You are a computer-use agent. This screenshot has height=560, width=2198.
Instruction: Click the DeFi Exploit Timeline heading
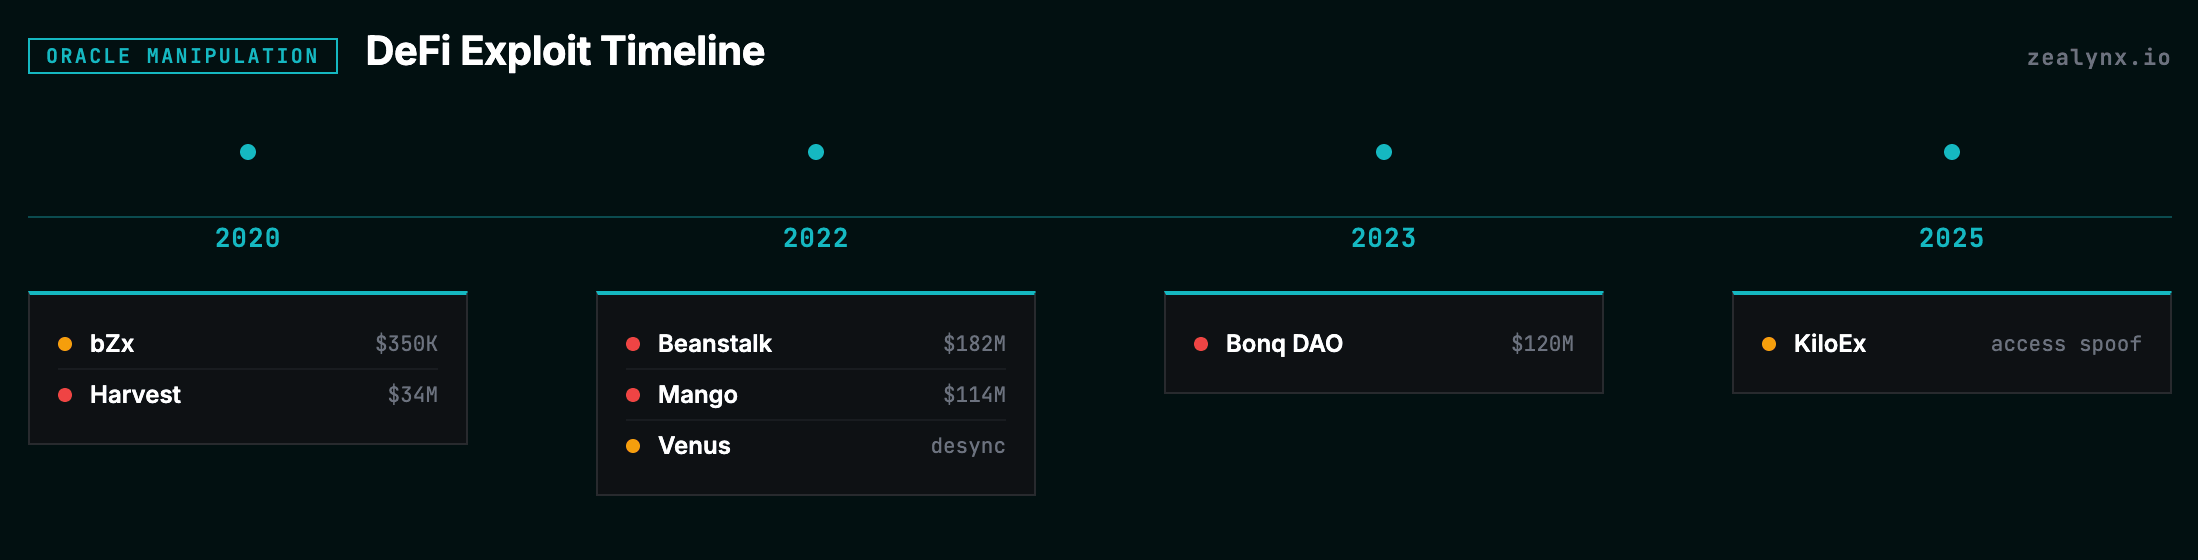pos(565,52)
